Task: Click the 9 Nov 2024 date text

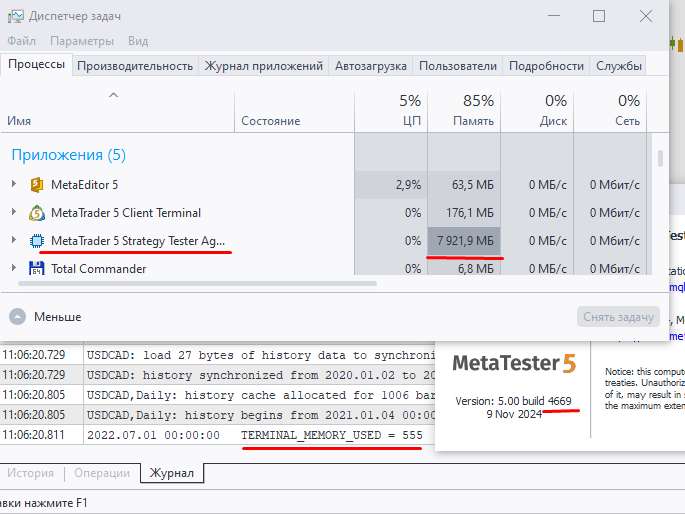Action: [514, 414]
